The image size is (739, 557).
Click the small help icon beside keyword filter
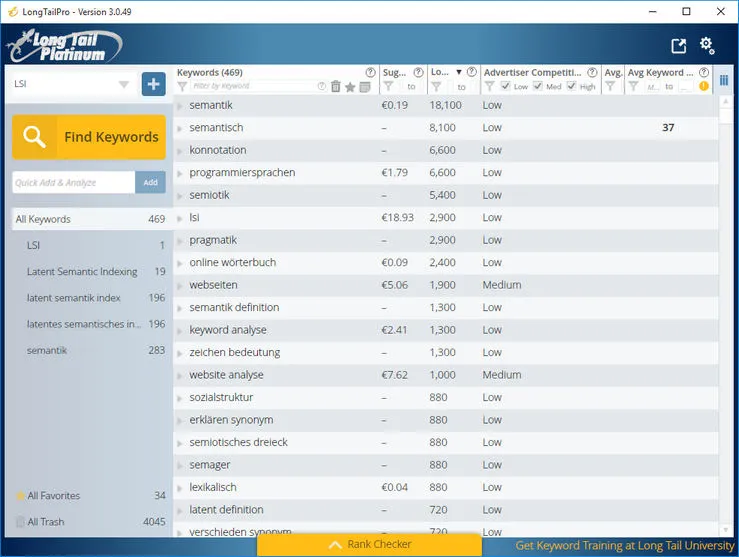321,86
